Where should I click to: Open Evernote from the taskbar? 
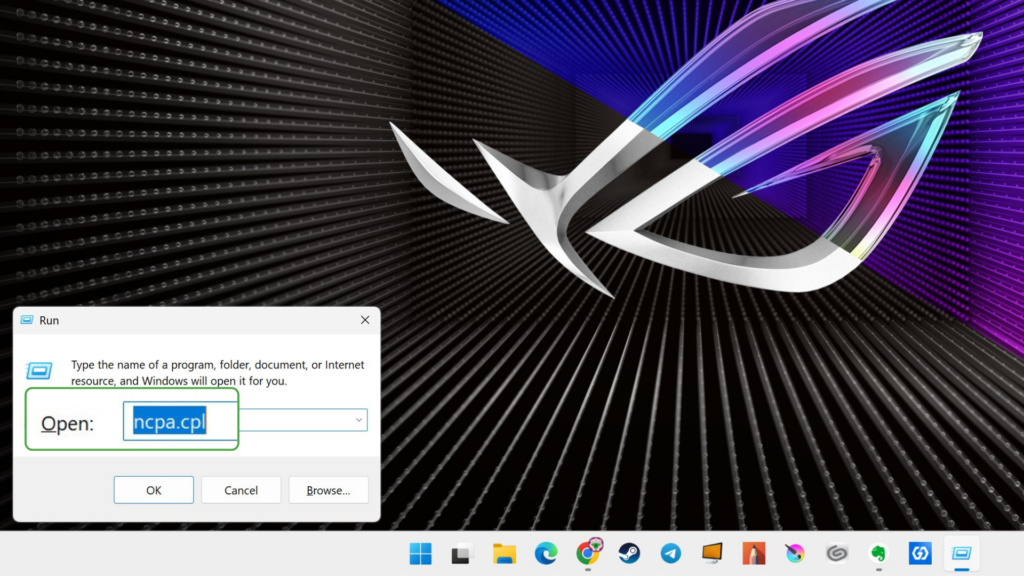(x=879, y=554)
